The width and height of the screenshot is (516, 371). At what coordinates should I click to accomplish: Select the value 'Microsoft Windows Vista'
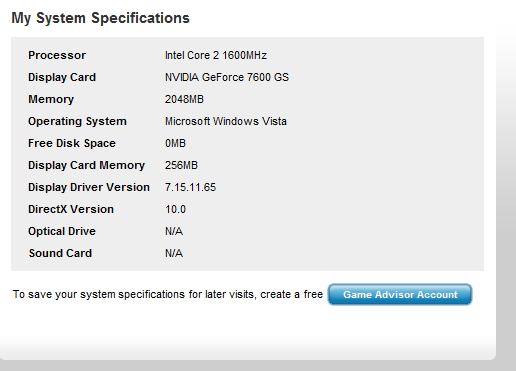pyautogui.click(x=226, y=121)
